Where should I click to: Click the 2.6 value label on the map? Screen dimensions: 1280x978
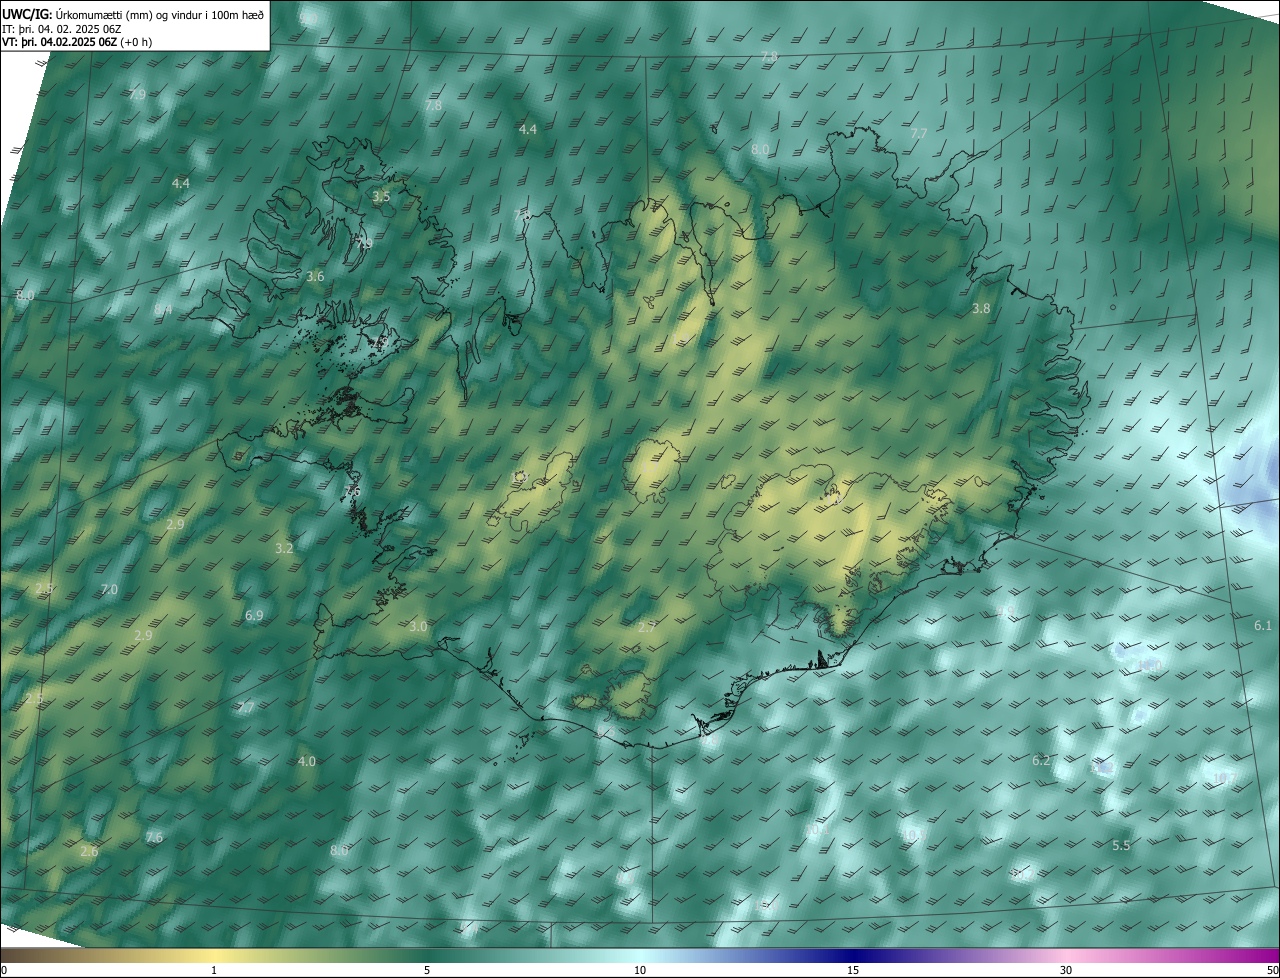(89, 852)
